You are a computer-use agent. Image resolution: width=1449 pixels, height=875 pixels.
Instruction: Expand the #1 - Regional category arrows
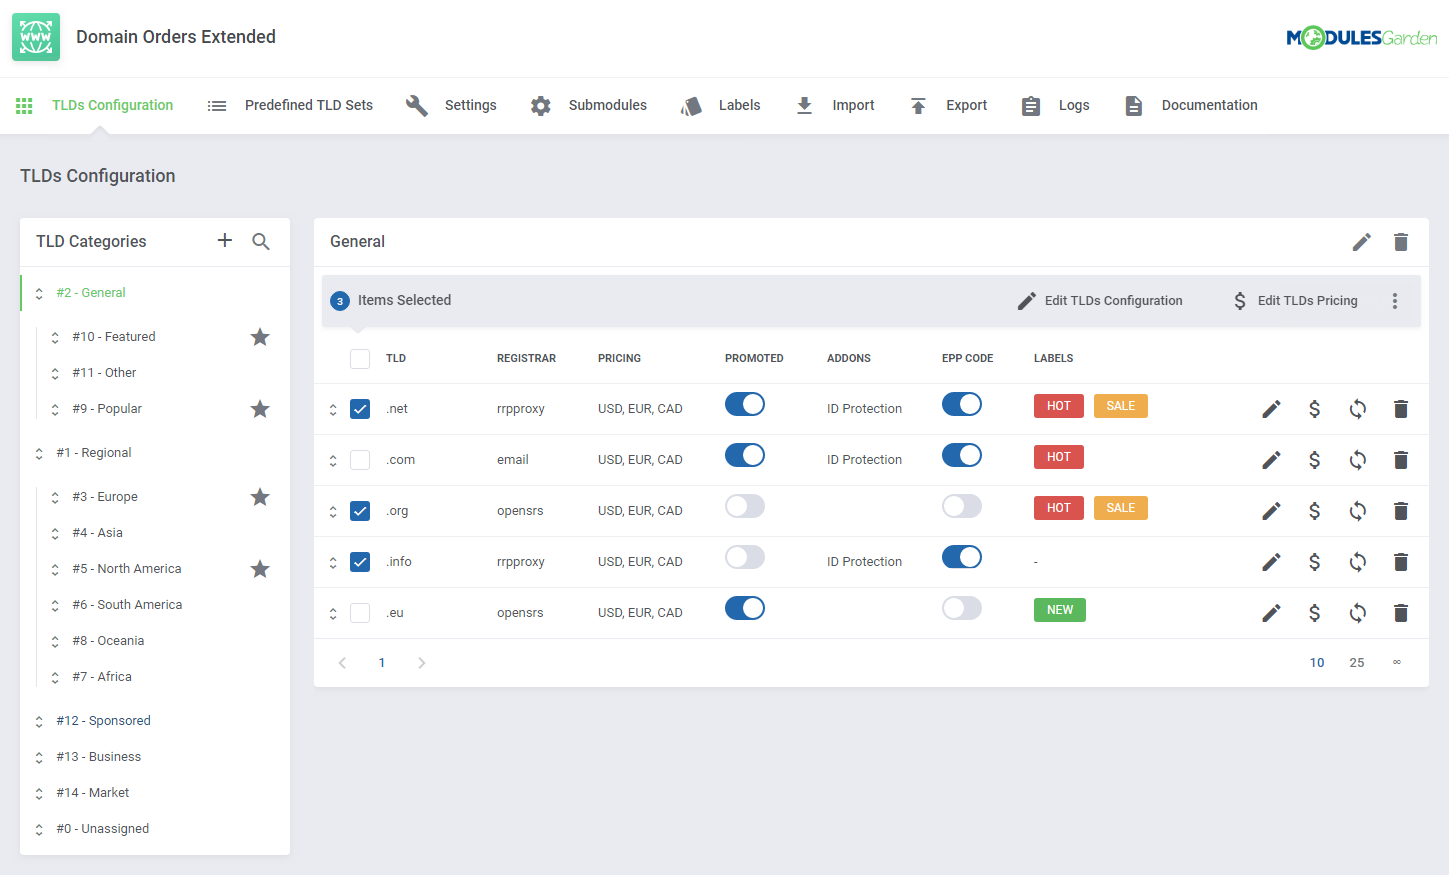(x=39, y=453)
